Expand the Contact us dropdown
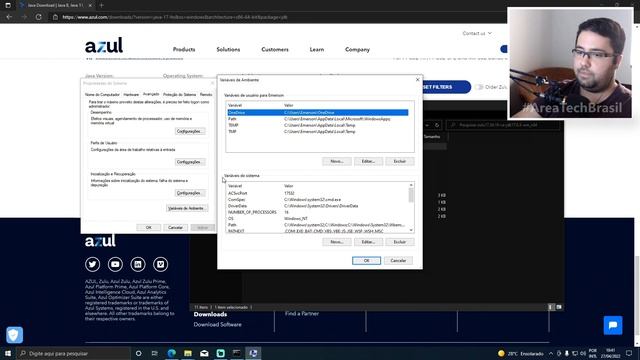 [x=477, y=33]
